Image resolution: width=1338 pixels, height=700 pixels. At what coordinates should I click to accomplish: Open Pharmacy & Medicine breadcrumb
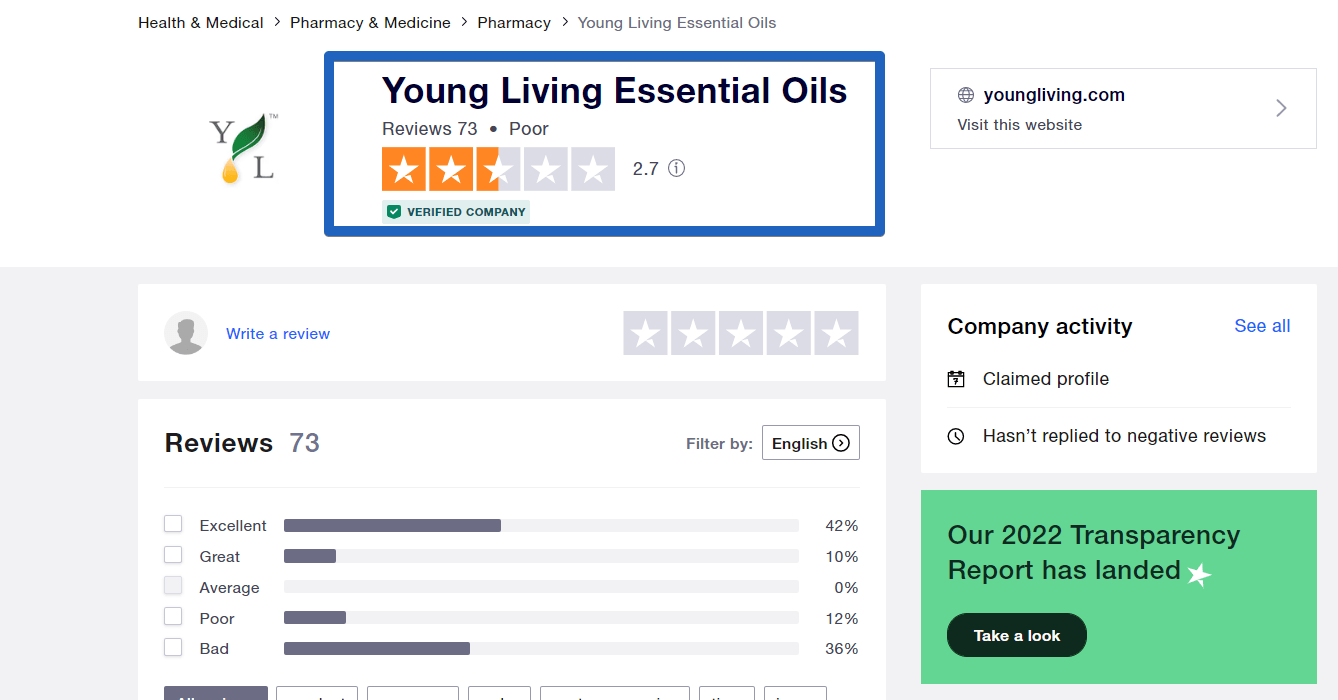(x=370, y=22)
